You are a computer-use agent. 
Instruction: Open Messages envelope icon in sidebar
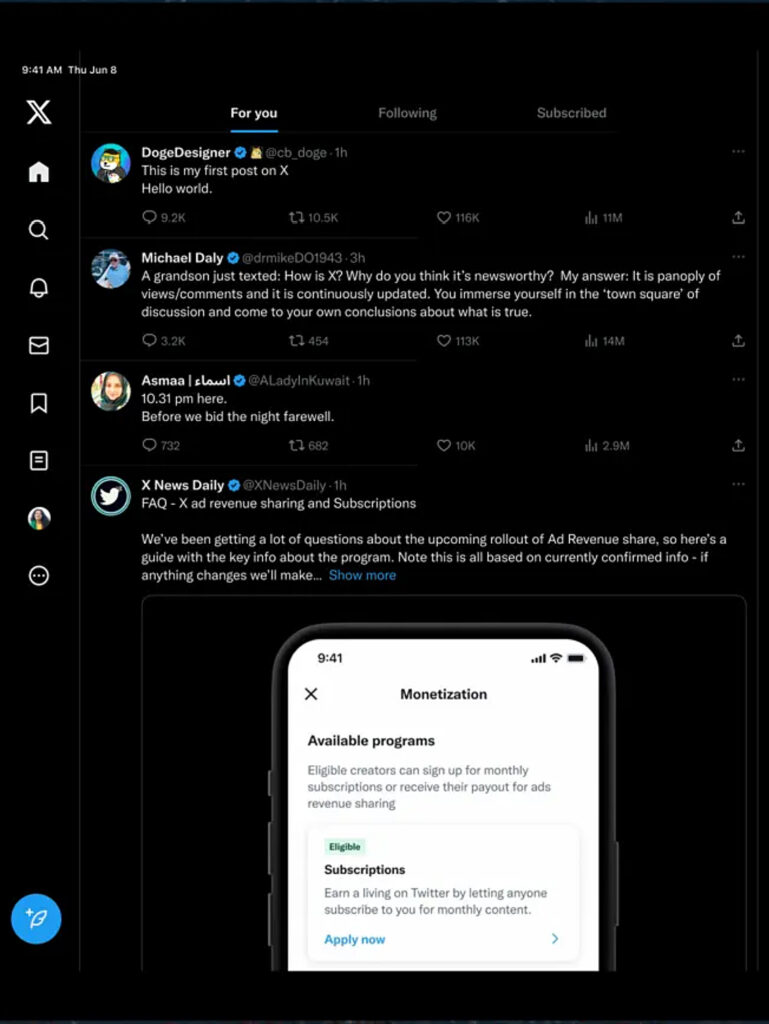point(39,345)
